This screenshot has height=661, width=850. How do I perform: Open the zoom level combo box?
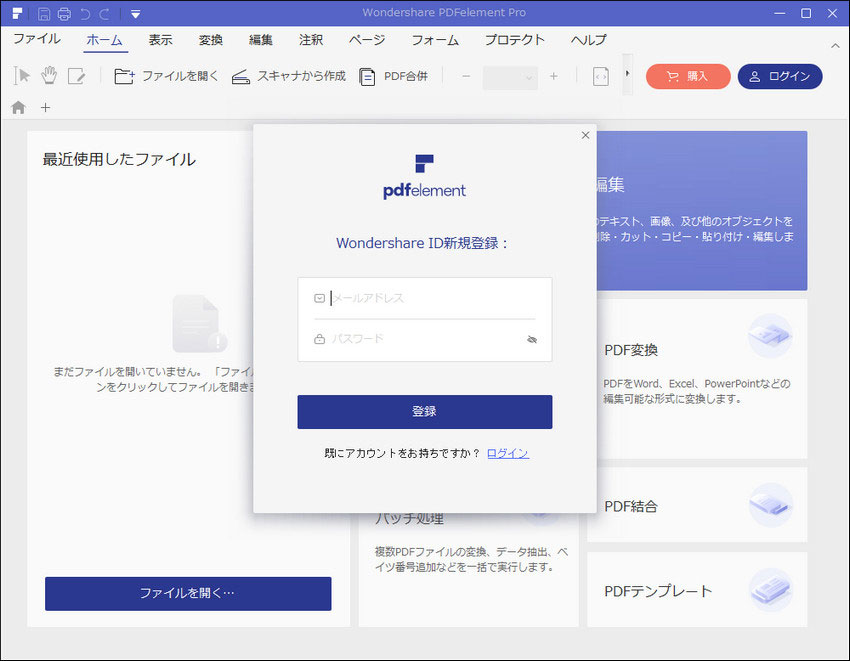(x=510, y=78)
